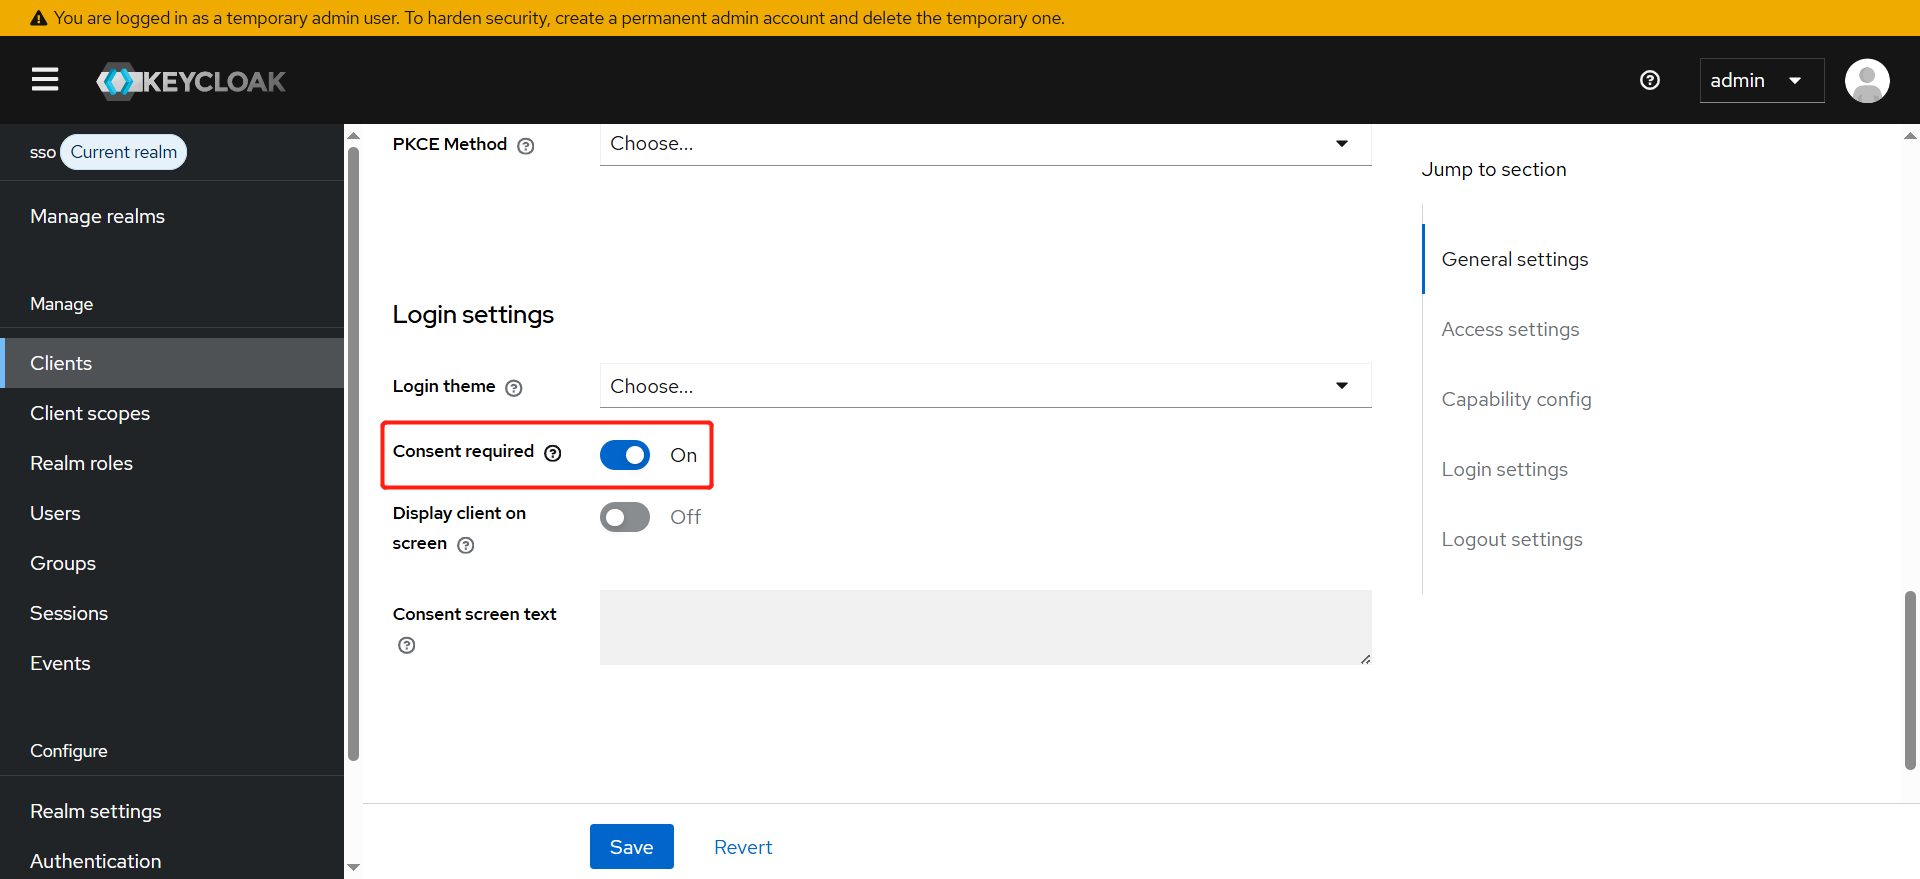
Task: Go to Client scopes
Action: pos(172,413)
